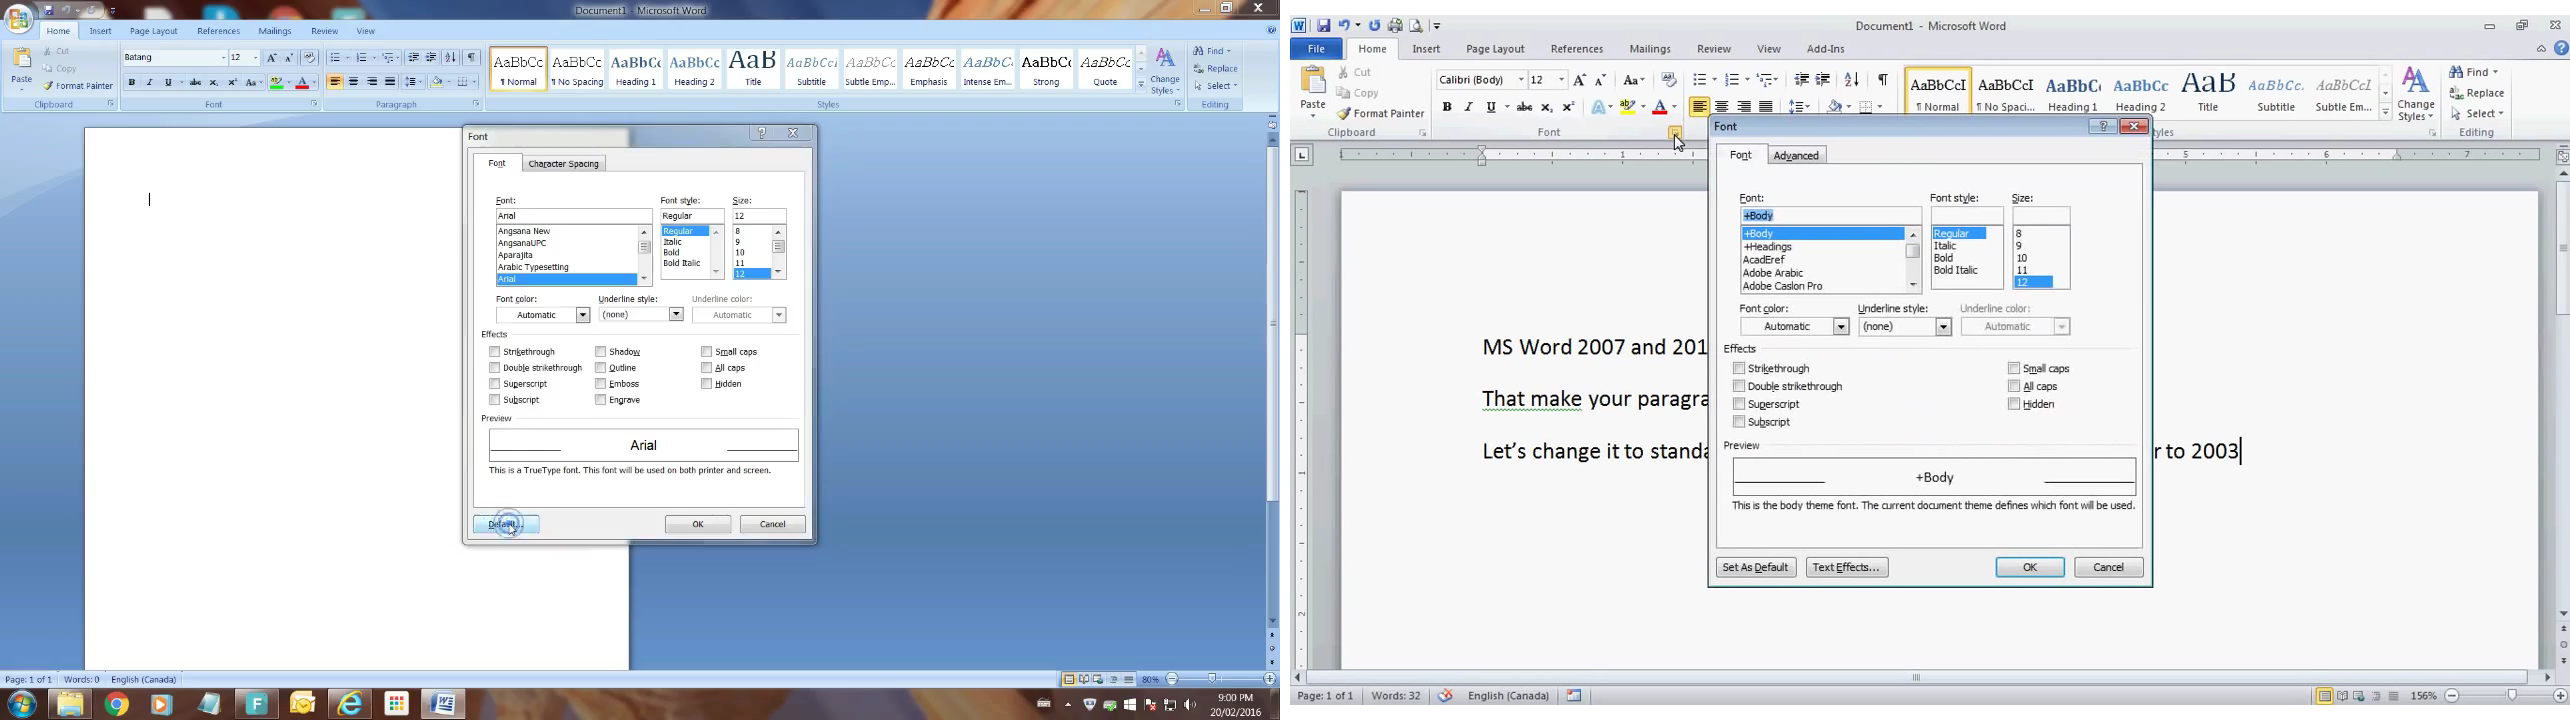Click Italic in the left Word 2007 ribbon
The image size is (2570, 720).
click(150, 83)
